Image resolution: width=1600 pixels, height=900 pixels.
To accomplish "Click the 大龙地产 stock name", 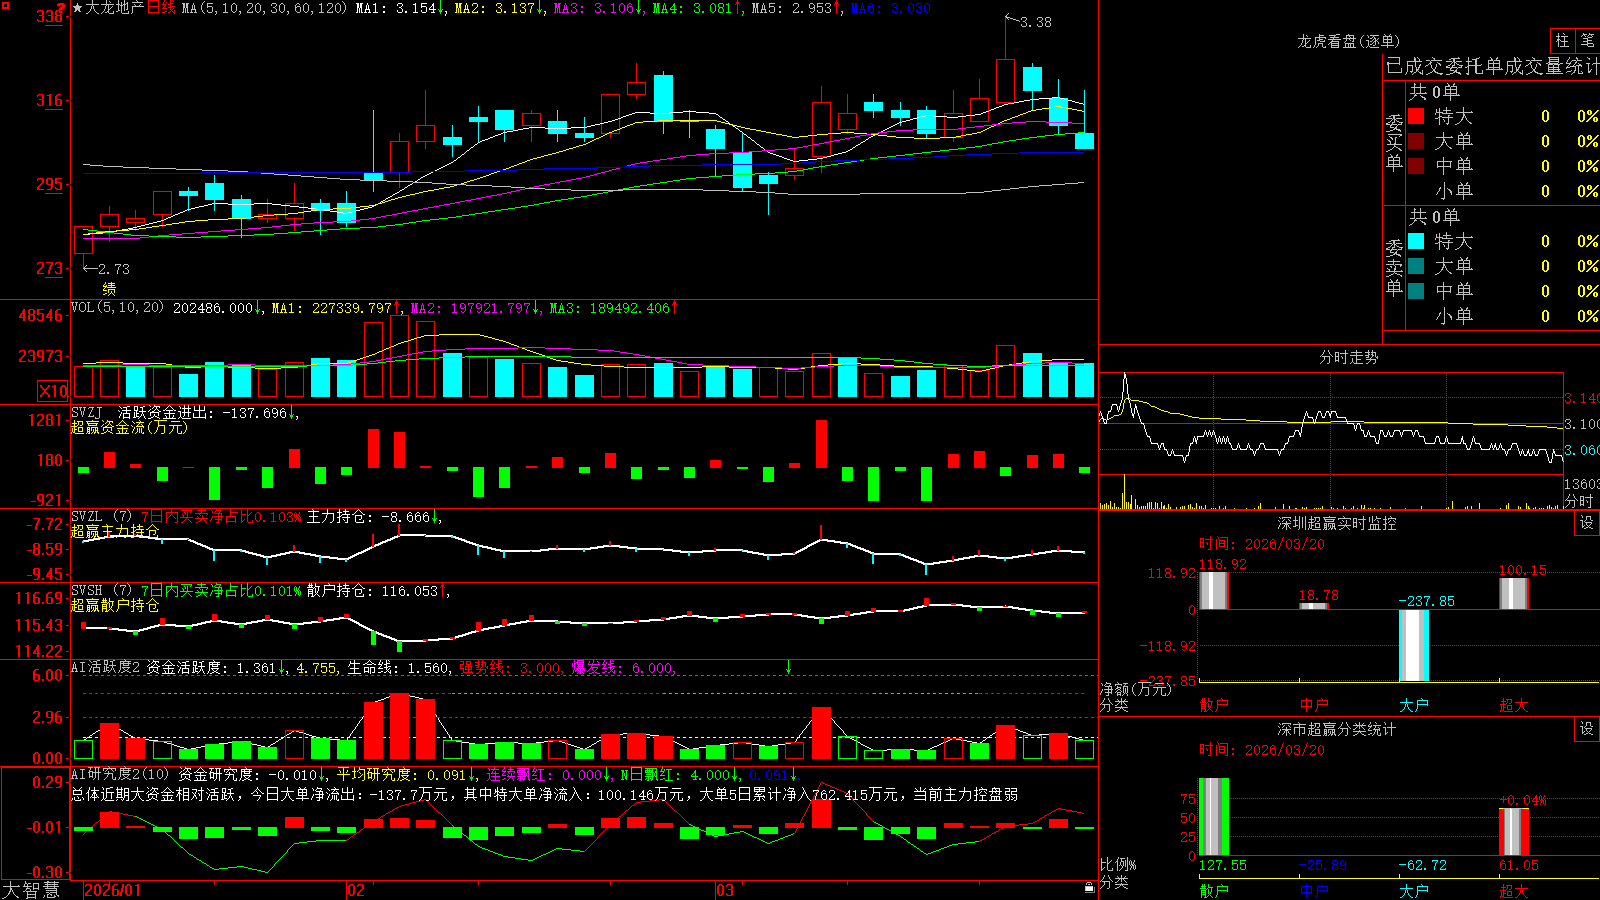I will coord(115,8).
